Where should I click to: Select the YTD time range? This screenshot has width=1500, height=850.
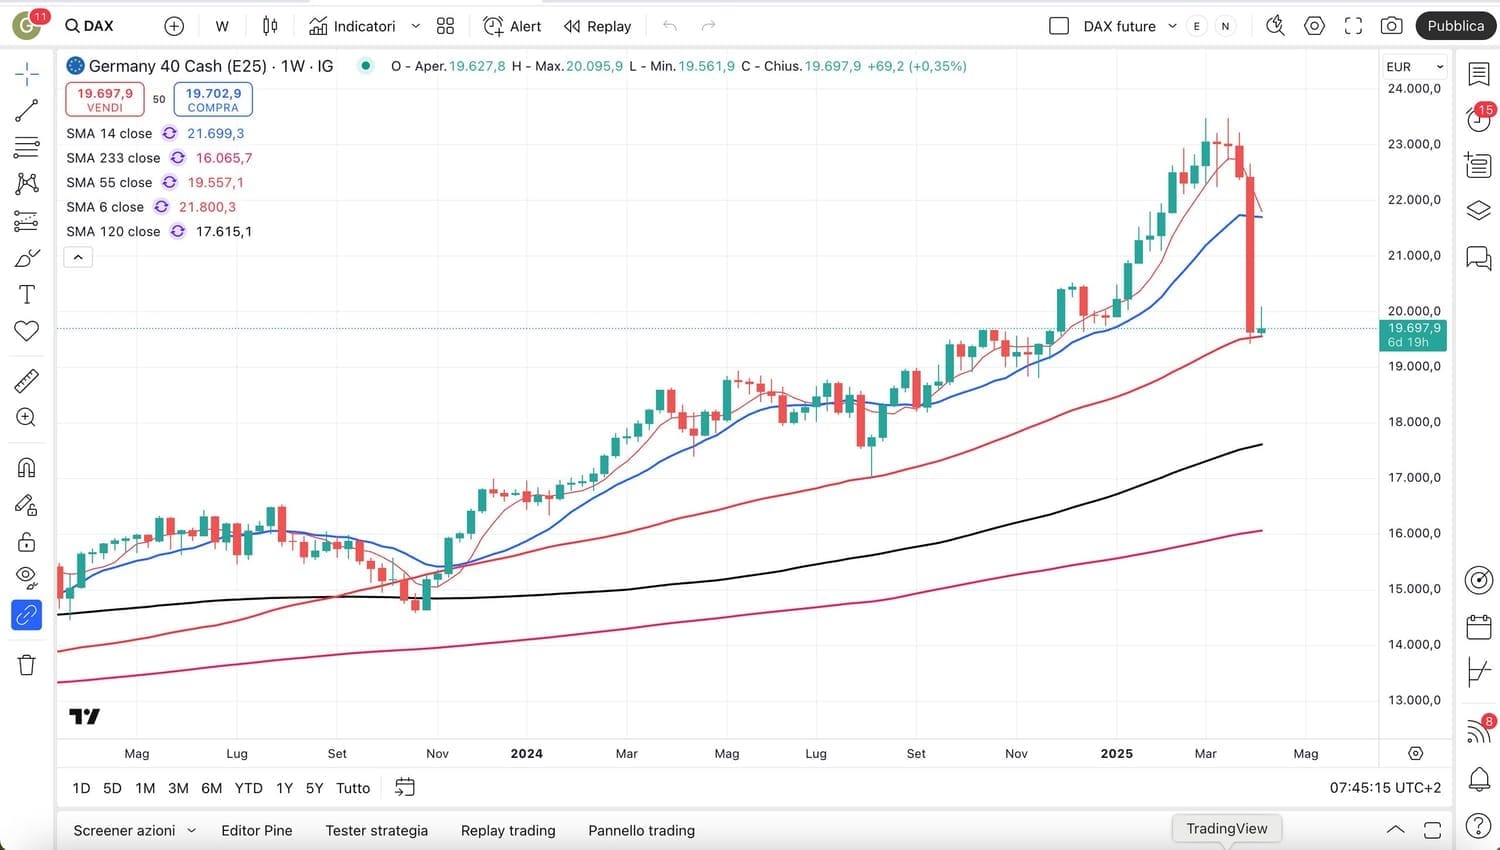pos(248,788)
